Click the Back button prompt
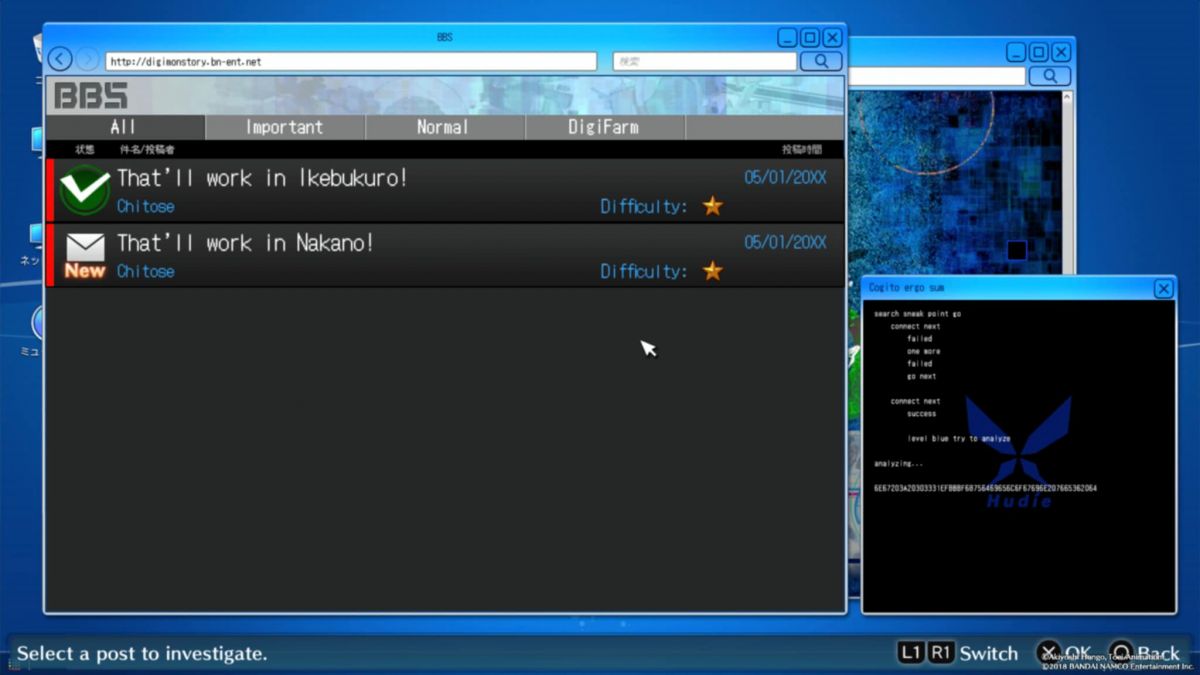This screenshot has width=1200, height=675. 1145,653
